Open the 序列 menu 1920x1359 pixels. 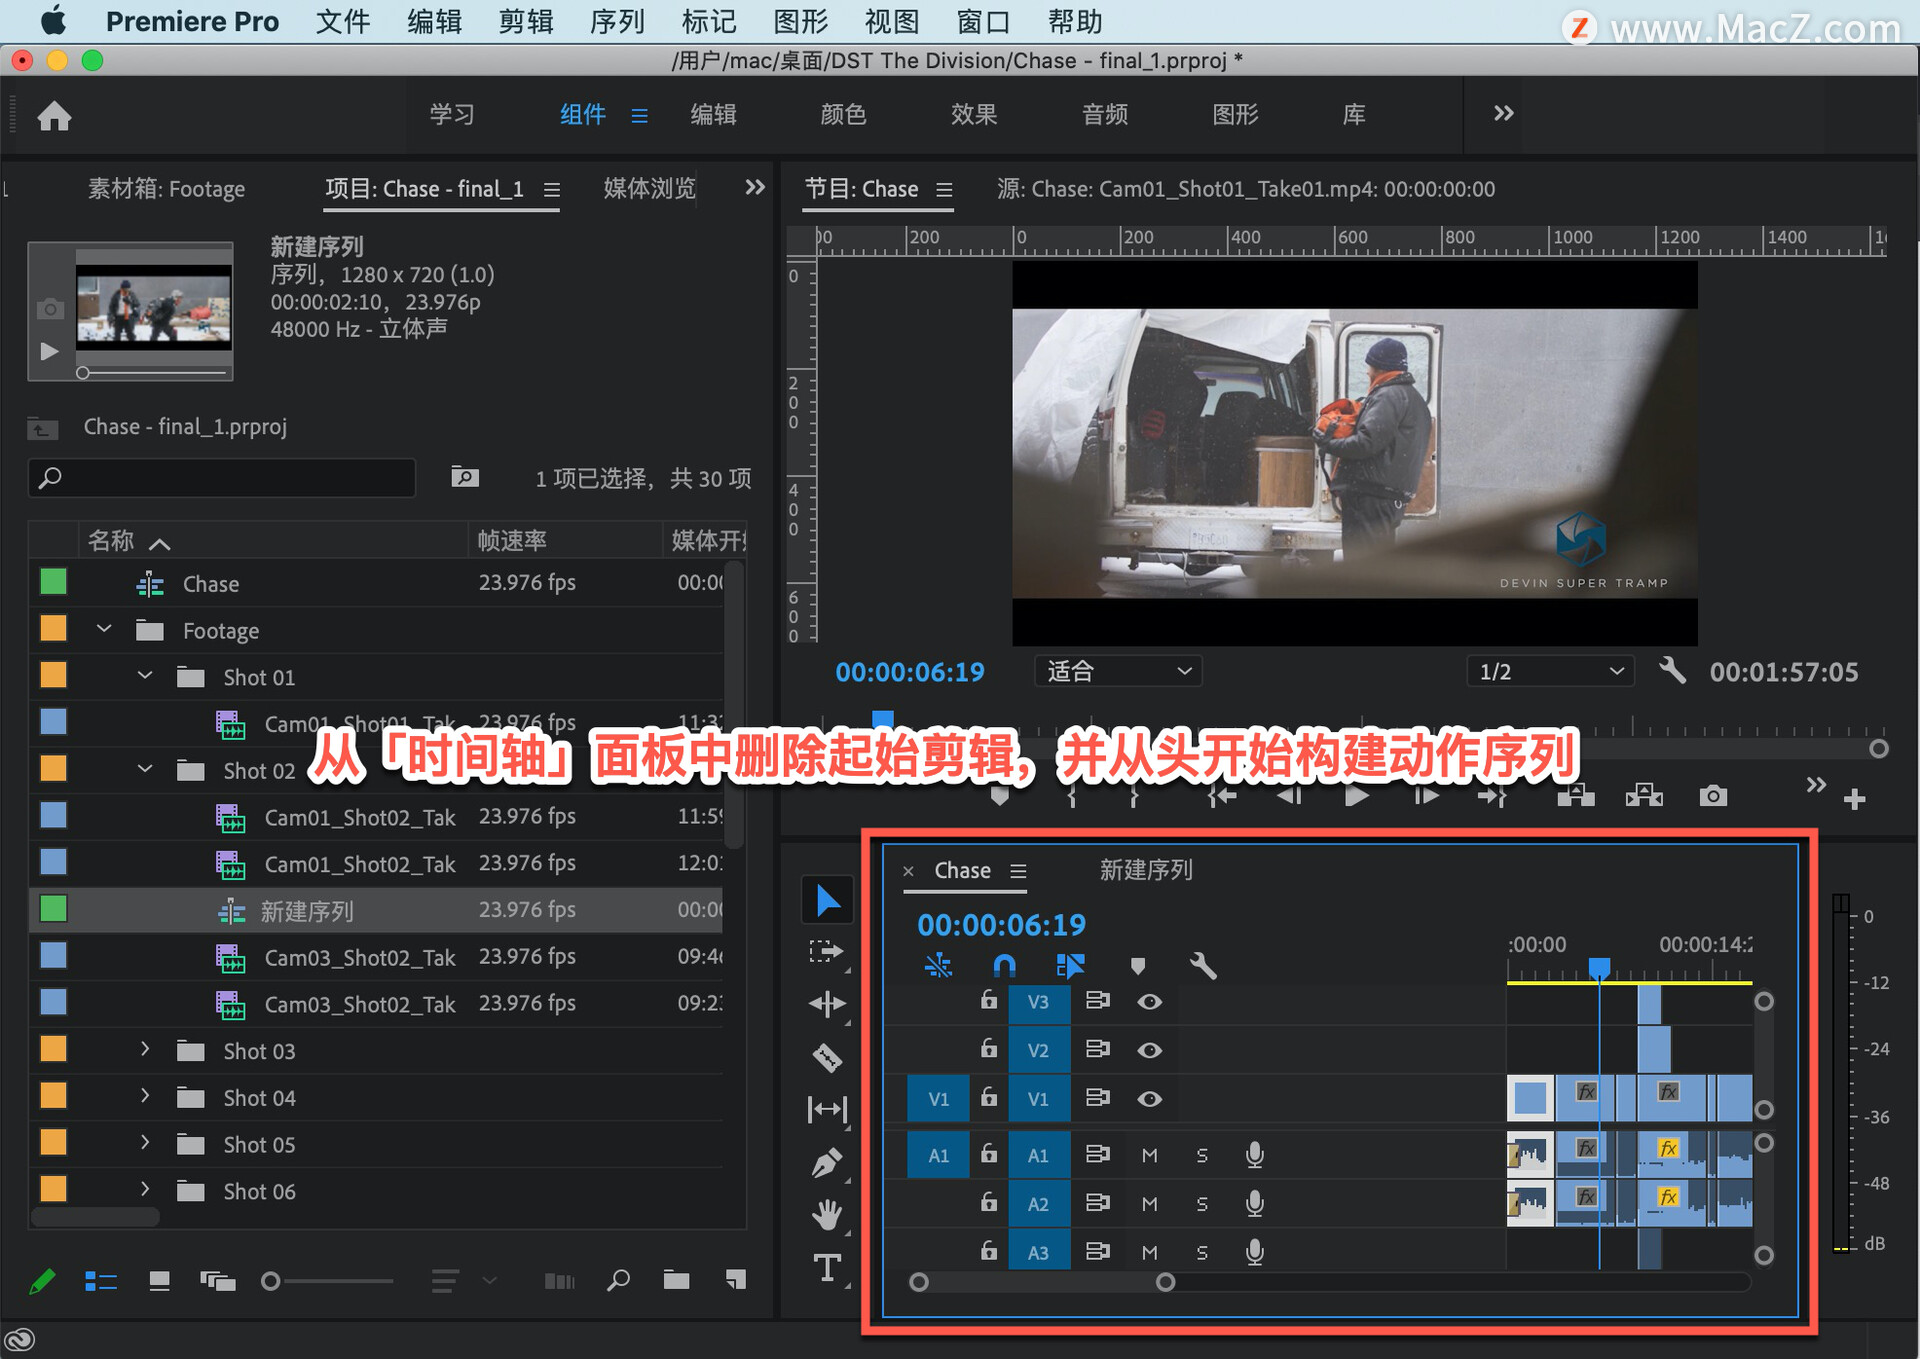pyautogui.click(x=617, y=21)
